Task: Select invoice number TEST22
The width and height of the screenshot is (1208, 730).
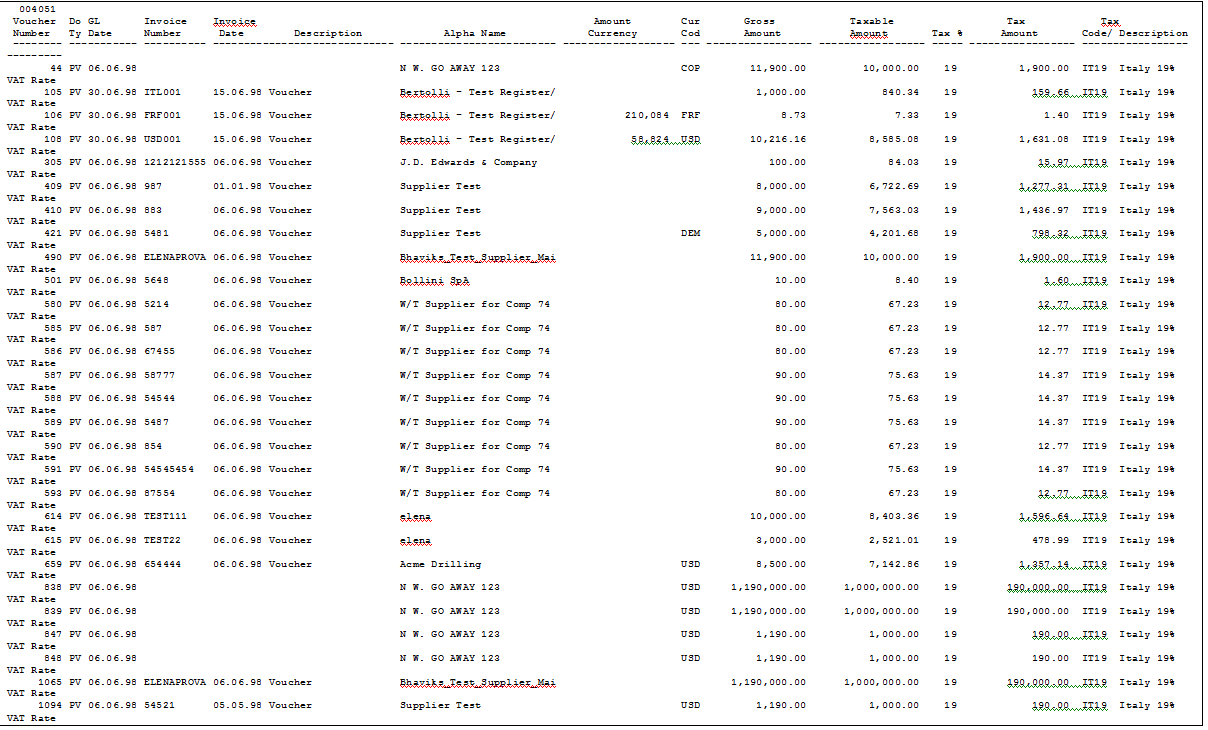Action: (163, 541)
